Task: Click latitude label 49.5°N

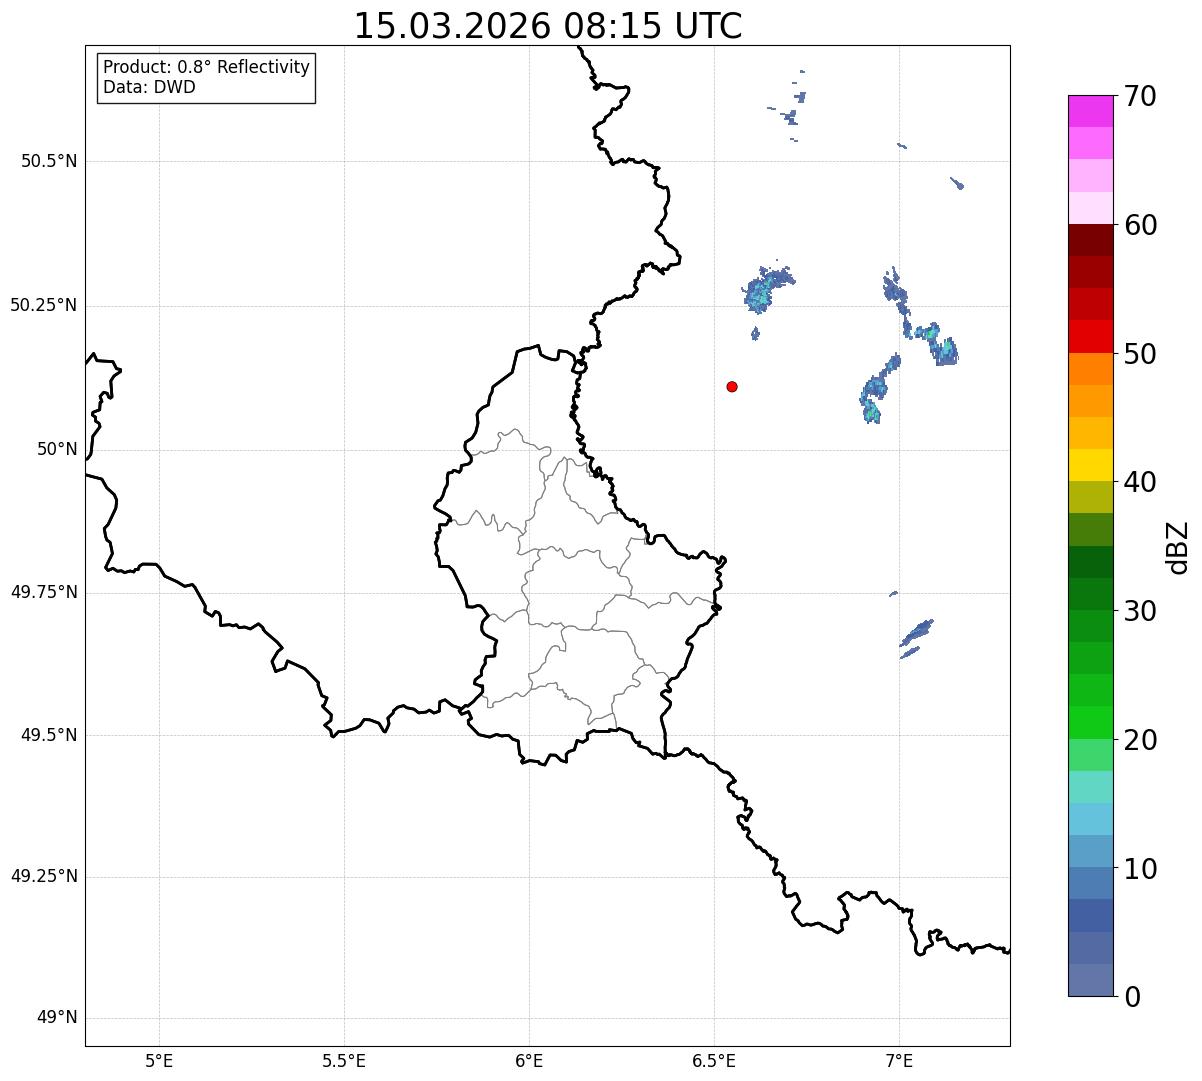Action: coord(49,735)
